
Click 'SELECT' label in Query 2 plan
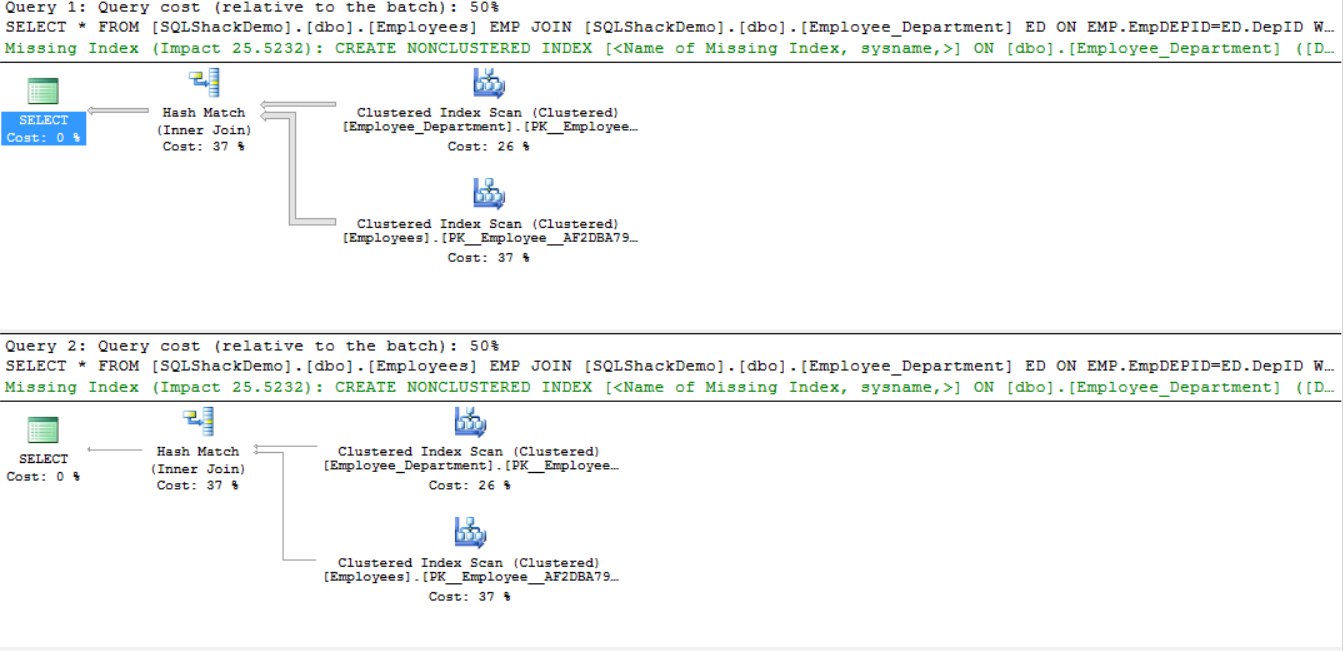coord(43,459)
